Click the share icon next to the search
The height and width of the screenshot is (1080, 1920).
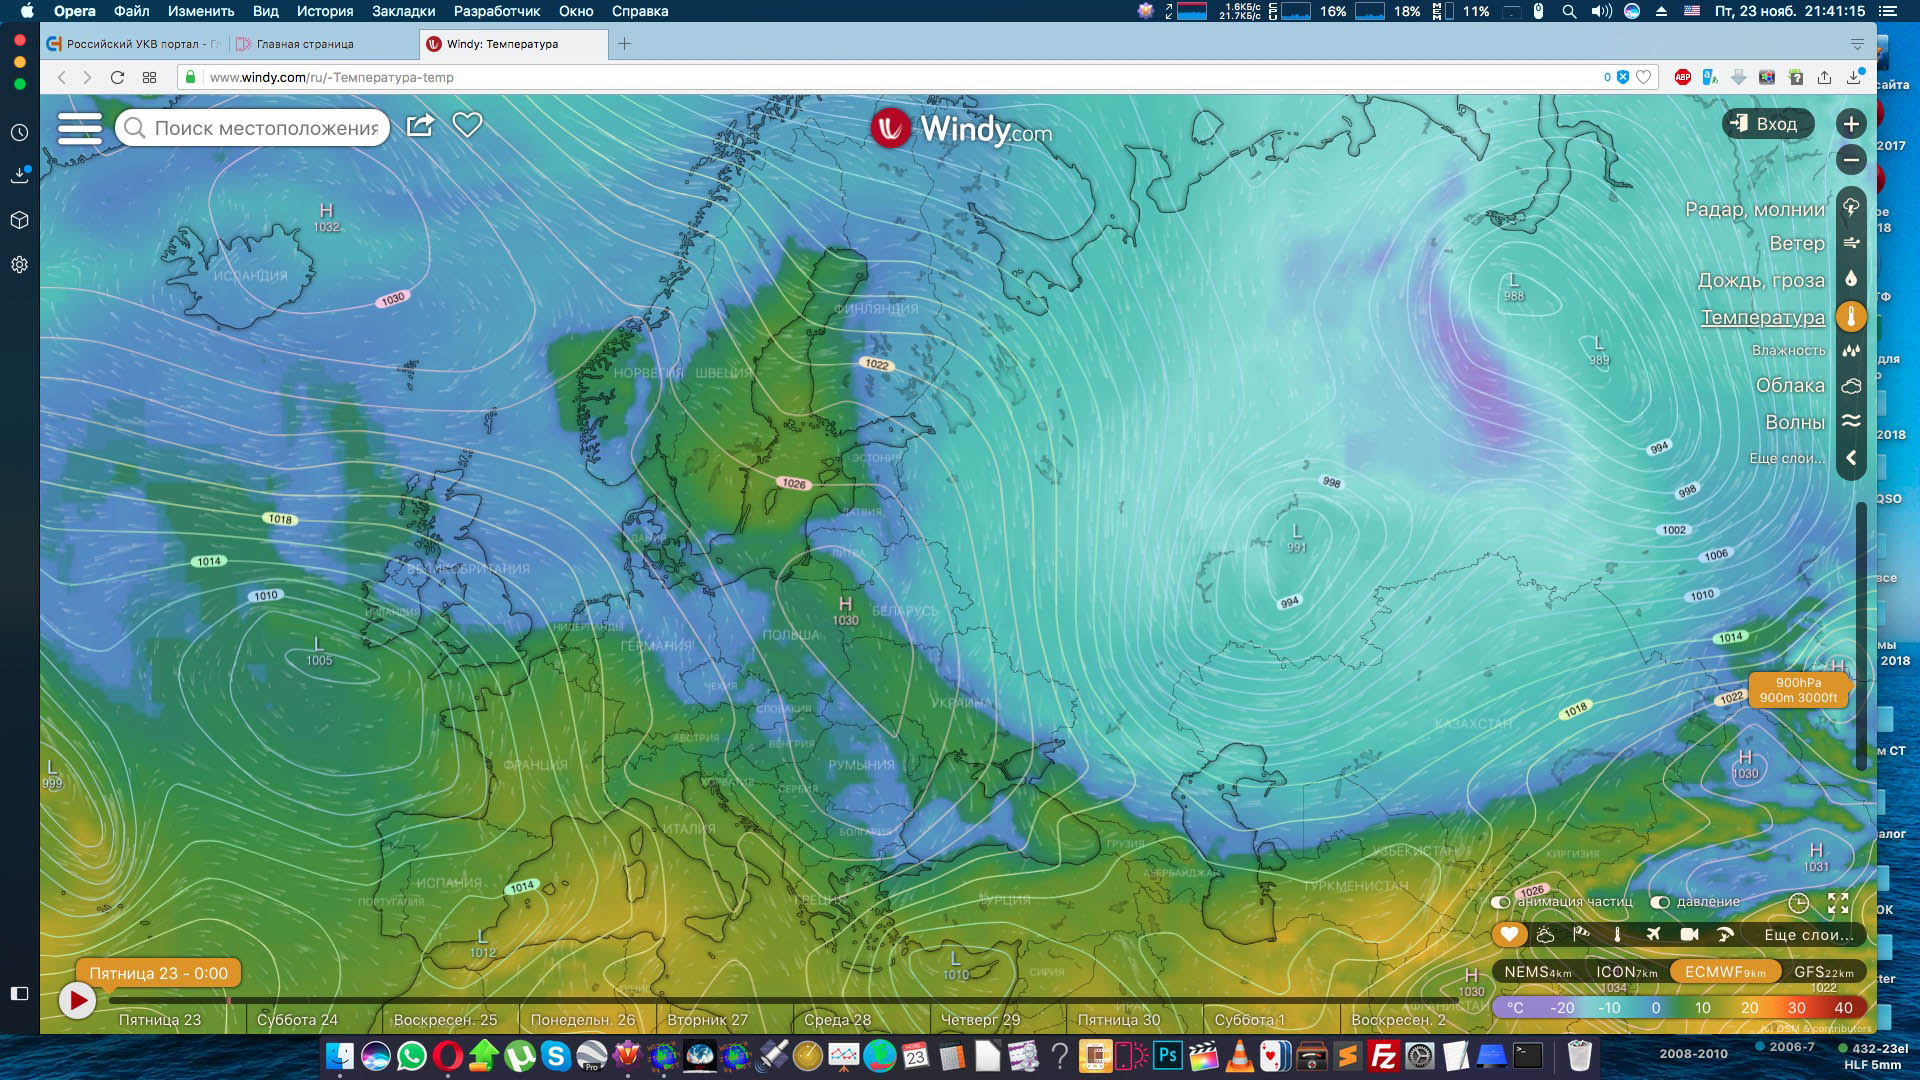[x=420, y=125]
